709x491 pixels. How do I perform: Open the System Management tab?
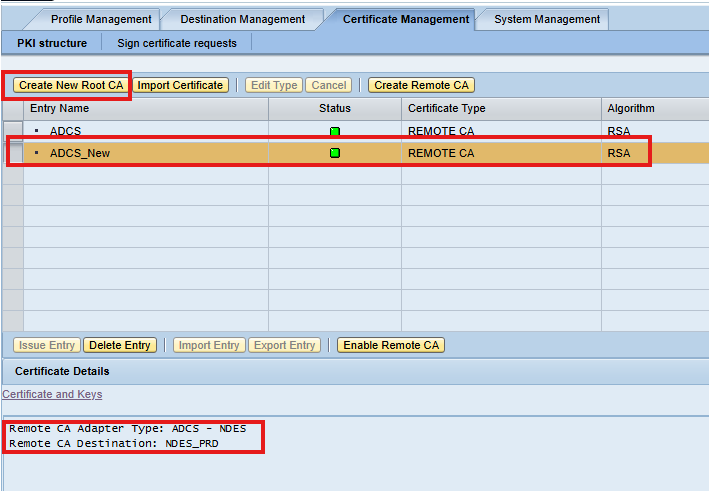click(547, 19)
